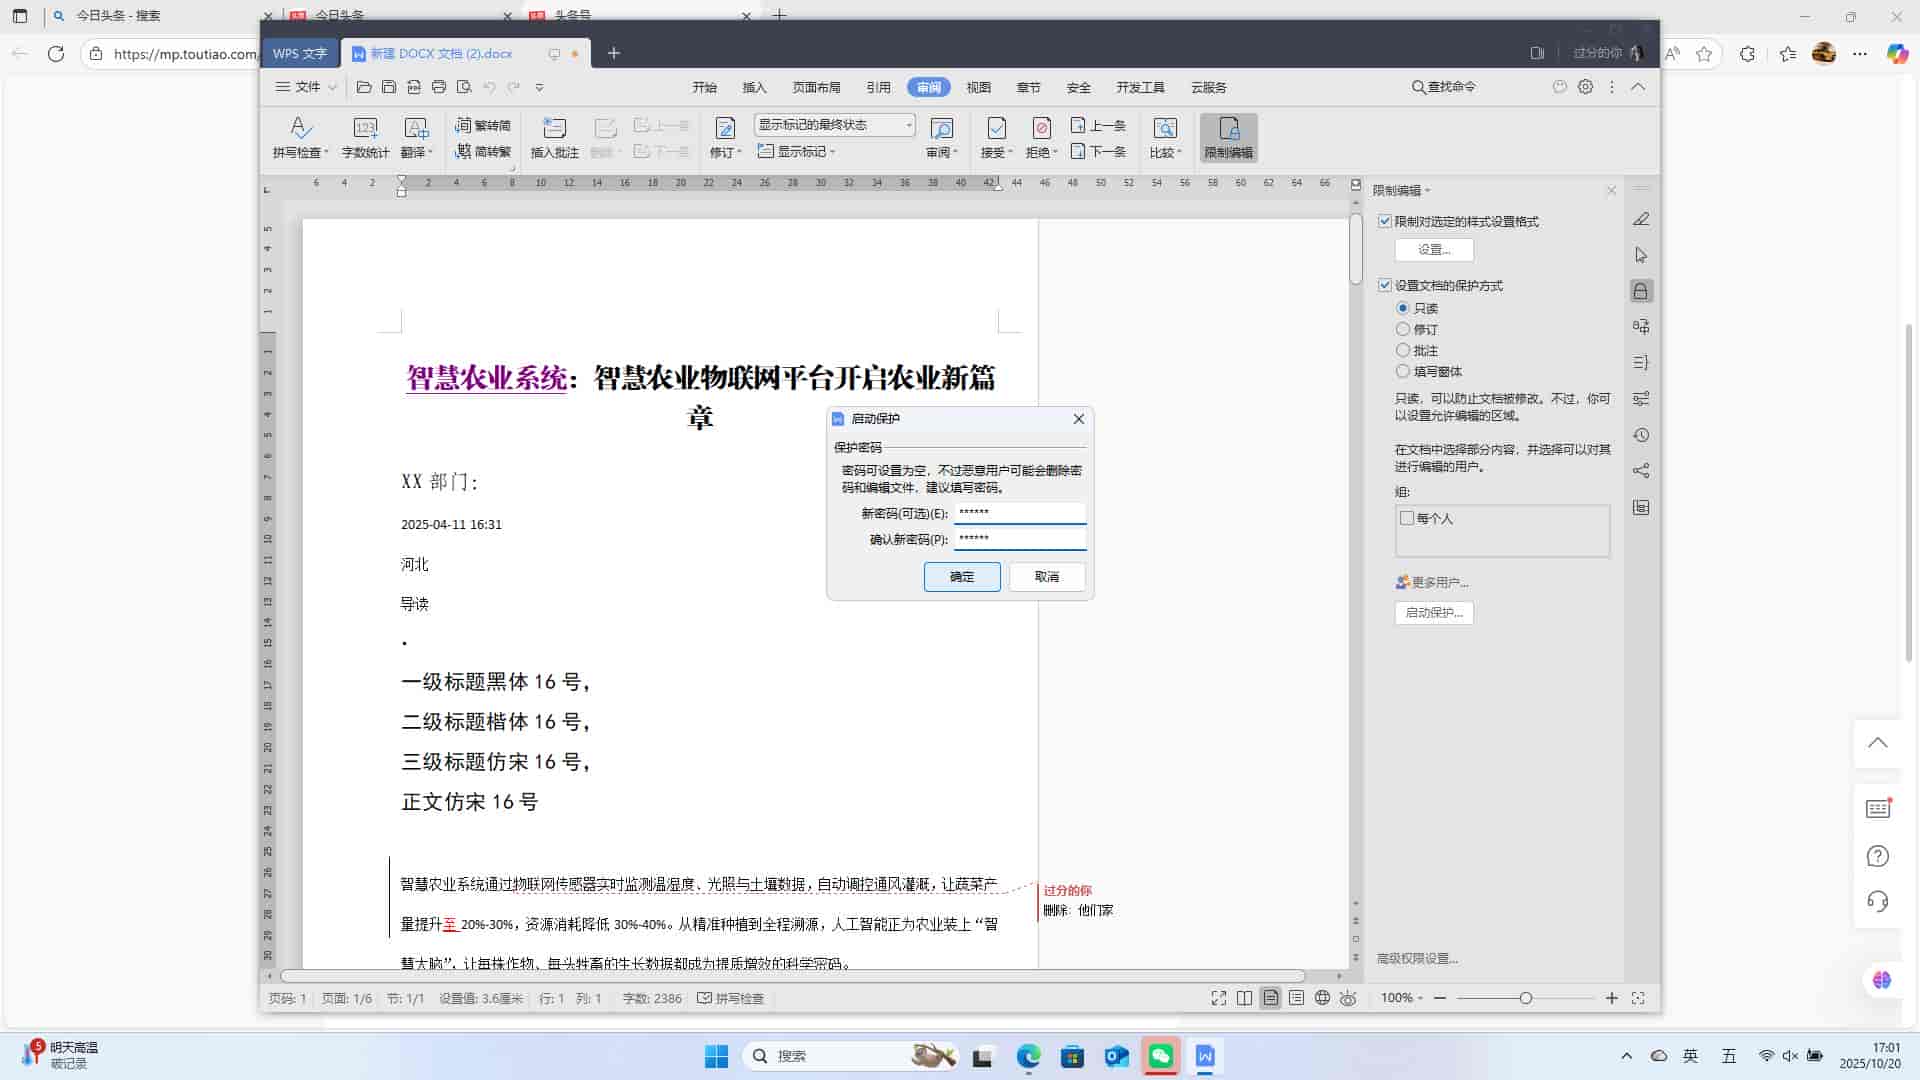The height and width of the screenshot is (1080, 1920).
Task: Click the 设置... button in restrict panel
Action: 1434,249
